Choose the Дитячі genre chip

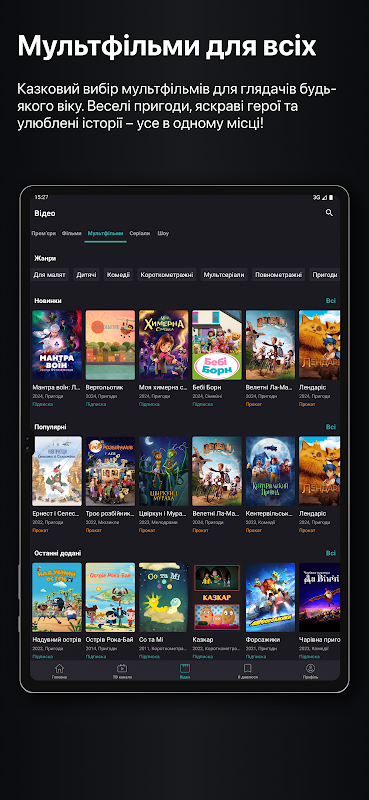coord(86,274)
